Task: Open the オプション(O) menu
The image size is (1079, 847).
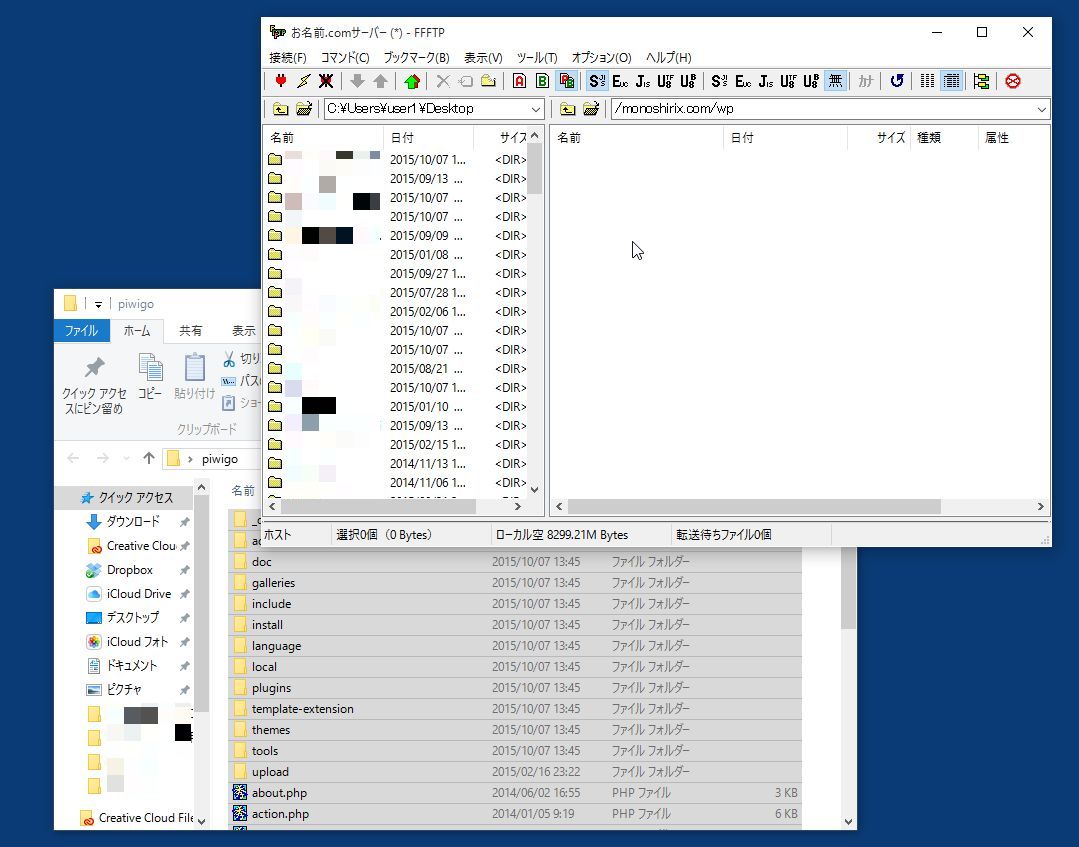Action: [601, 58]
